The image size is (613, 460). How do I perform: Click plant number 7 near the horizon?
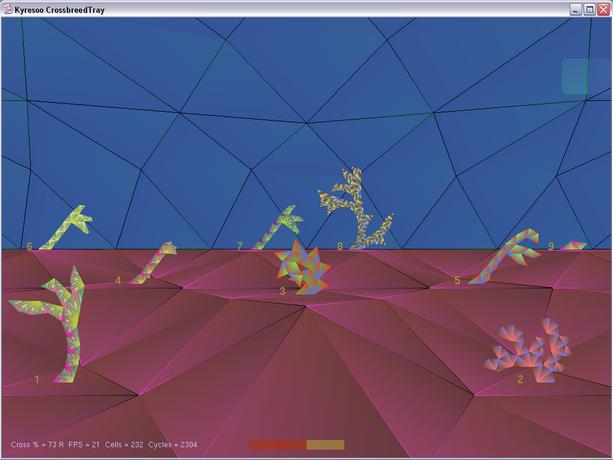(277, 229)
